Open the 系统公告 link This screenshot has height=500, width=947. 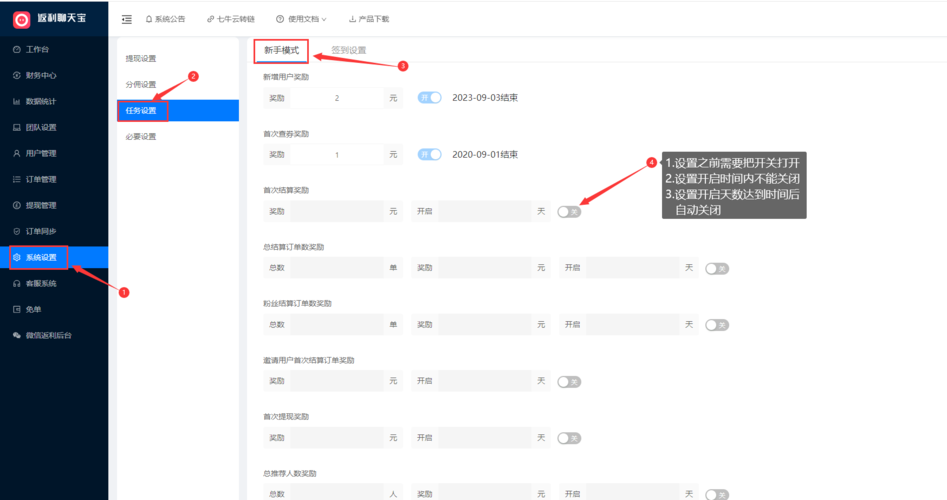point(170,19)
